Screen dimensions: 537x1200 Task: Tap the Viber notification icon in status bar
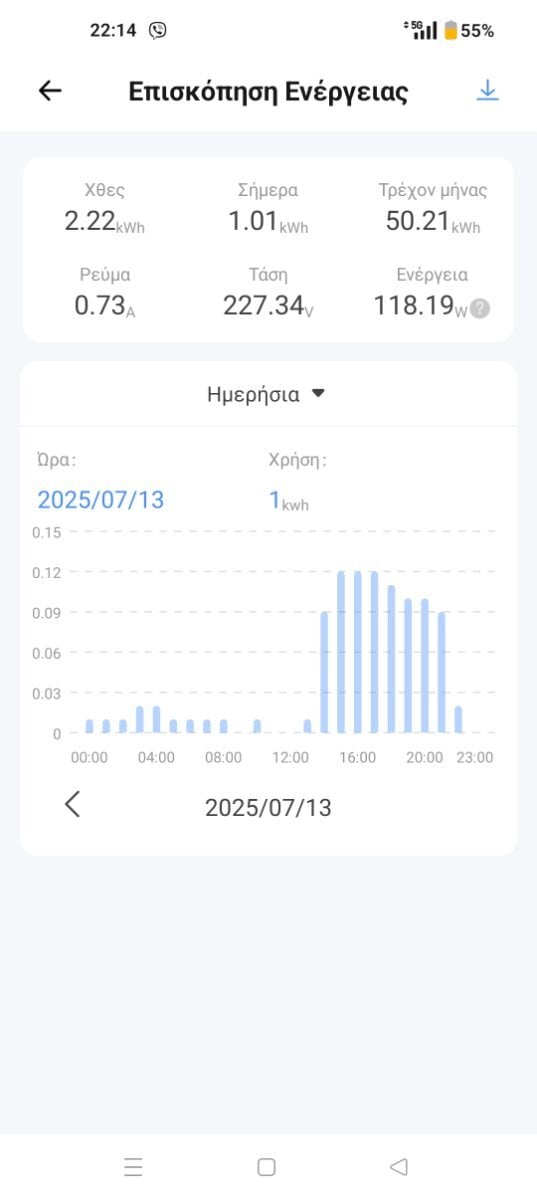pos(158,30)
